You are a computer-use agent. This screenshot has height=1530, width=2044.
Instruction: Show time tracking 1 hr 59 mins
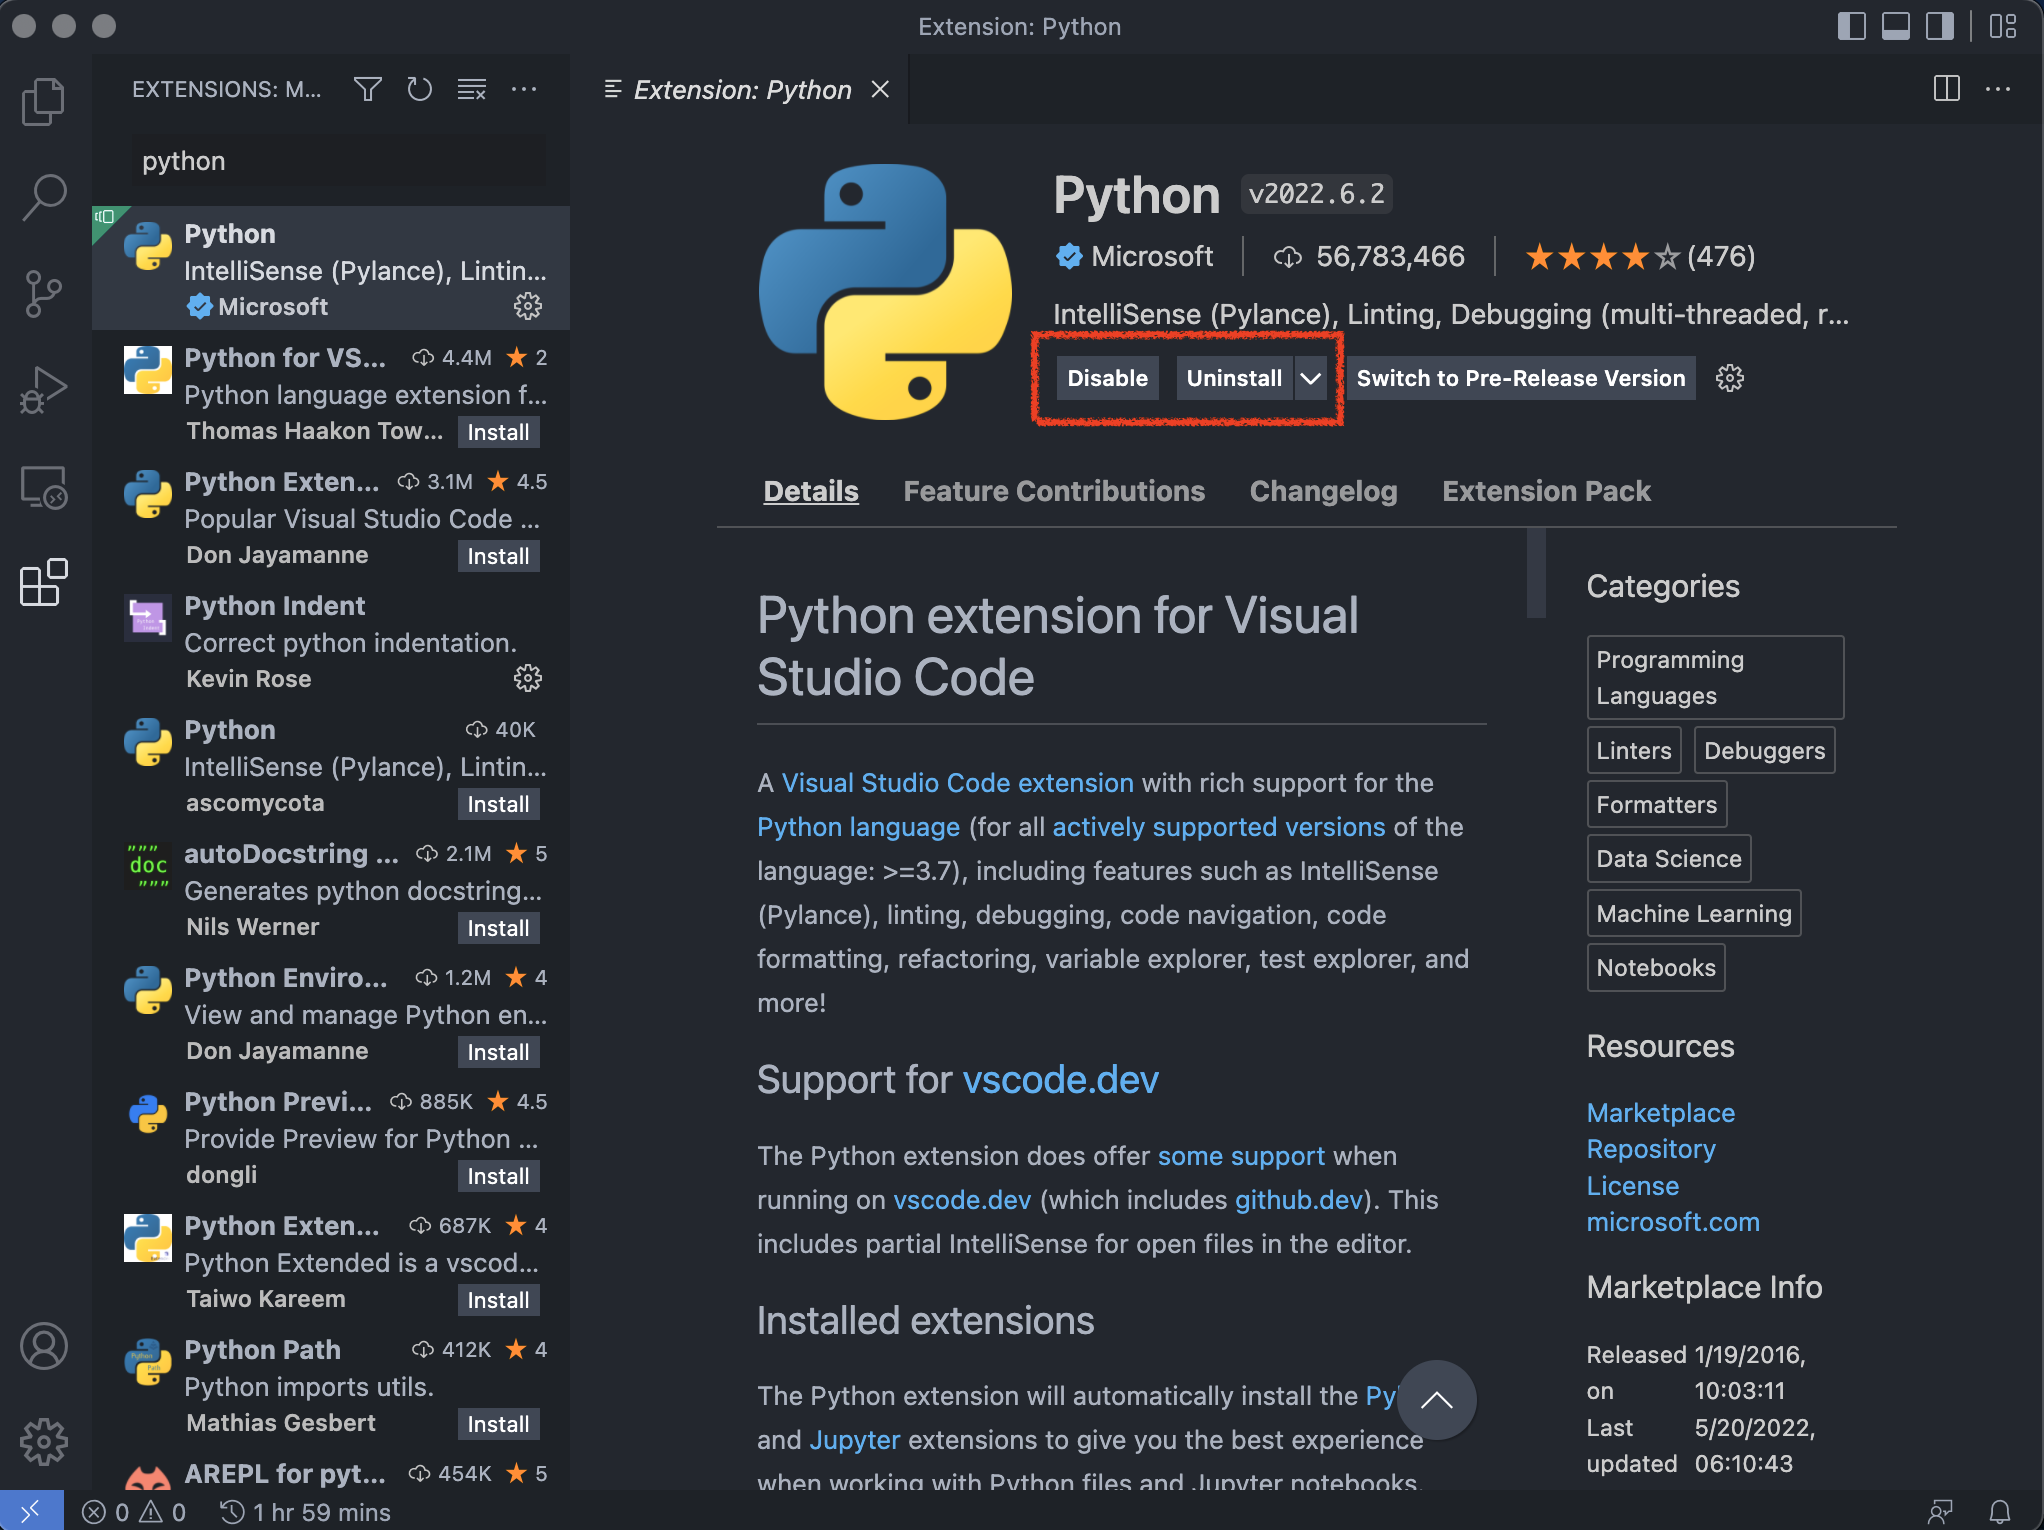point(306,1511)
